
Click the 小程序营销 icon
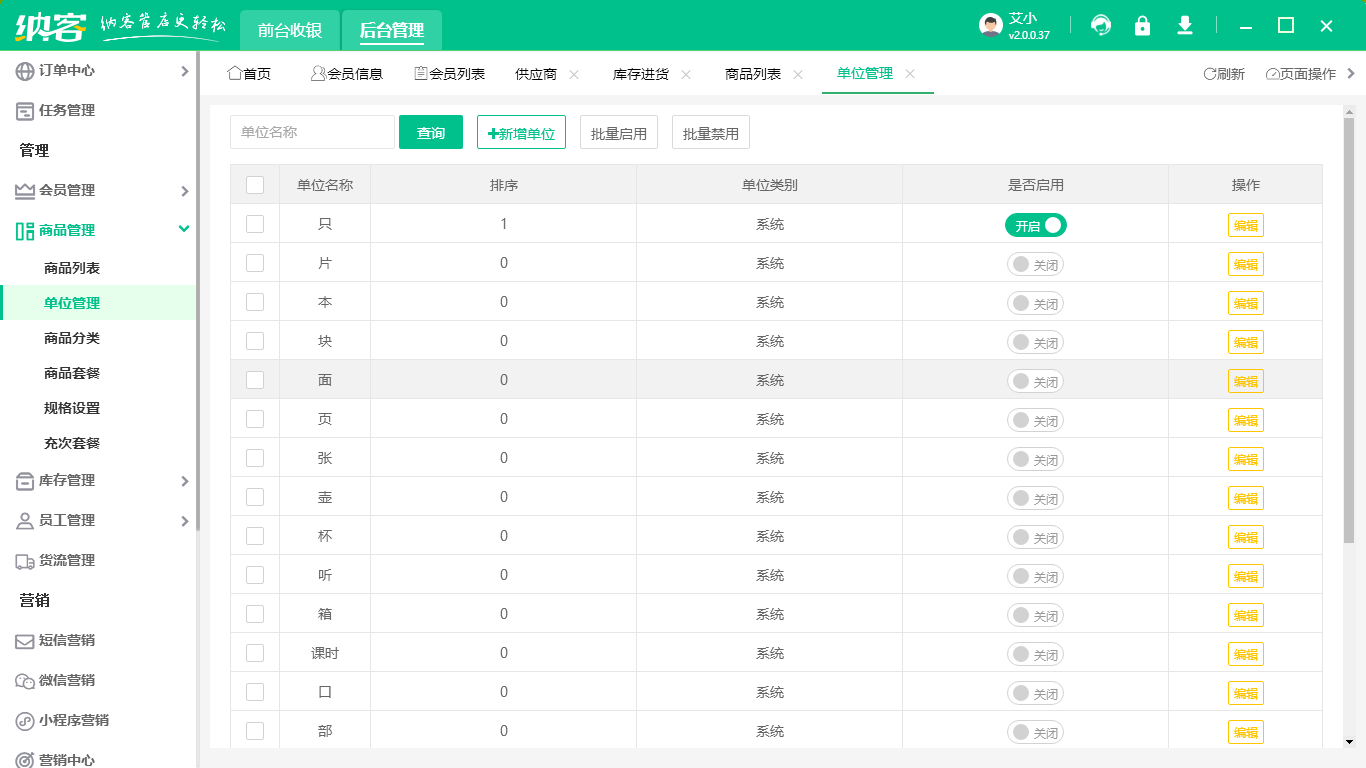click(25, 721)
